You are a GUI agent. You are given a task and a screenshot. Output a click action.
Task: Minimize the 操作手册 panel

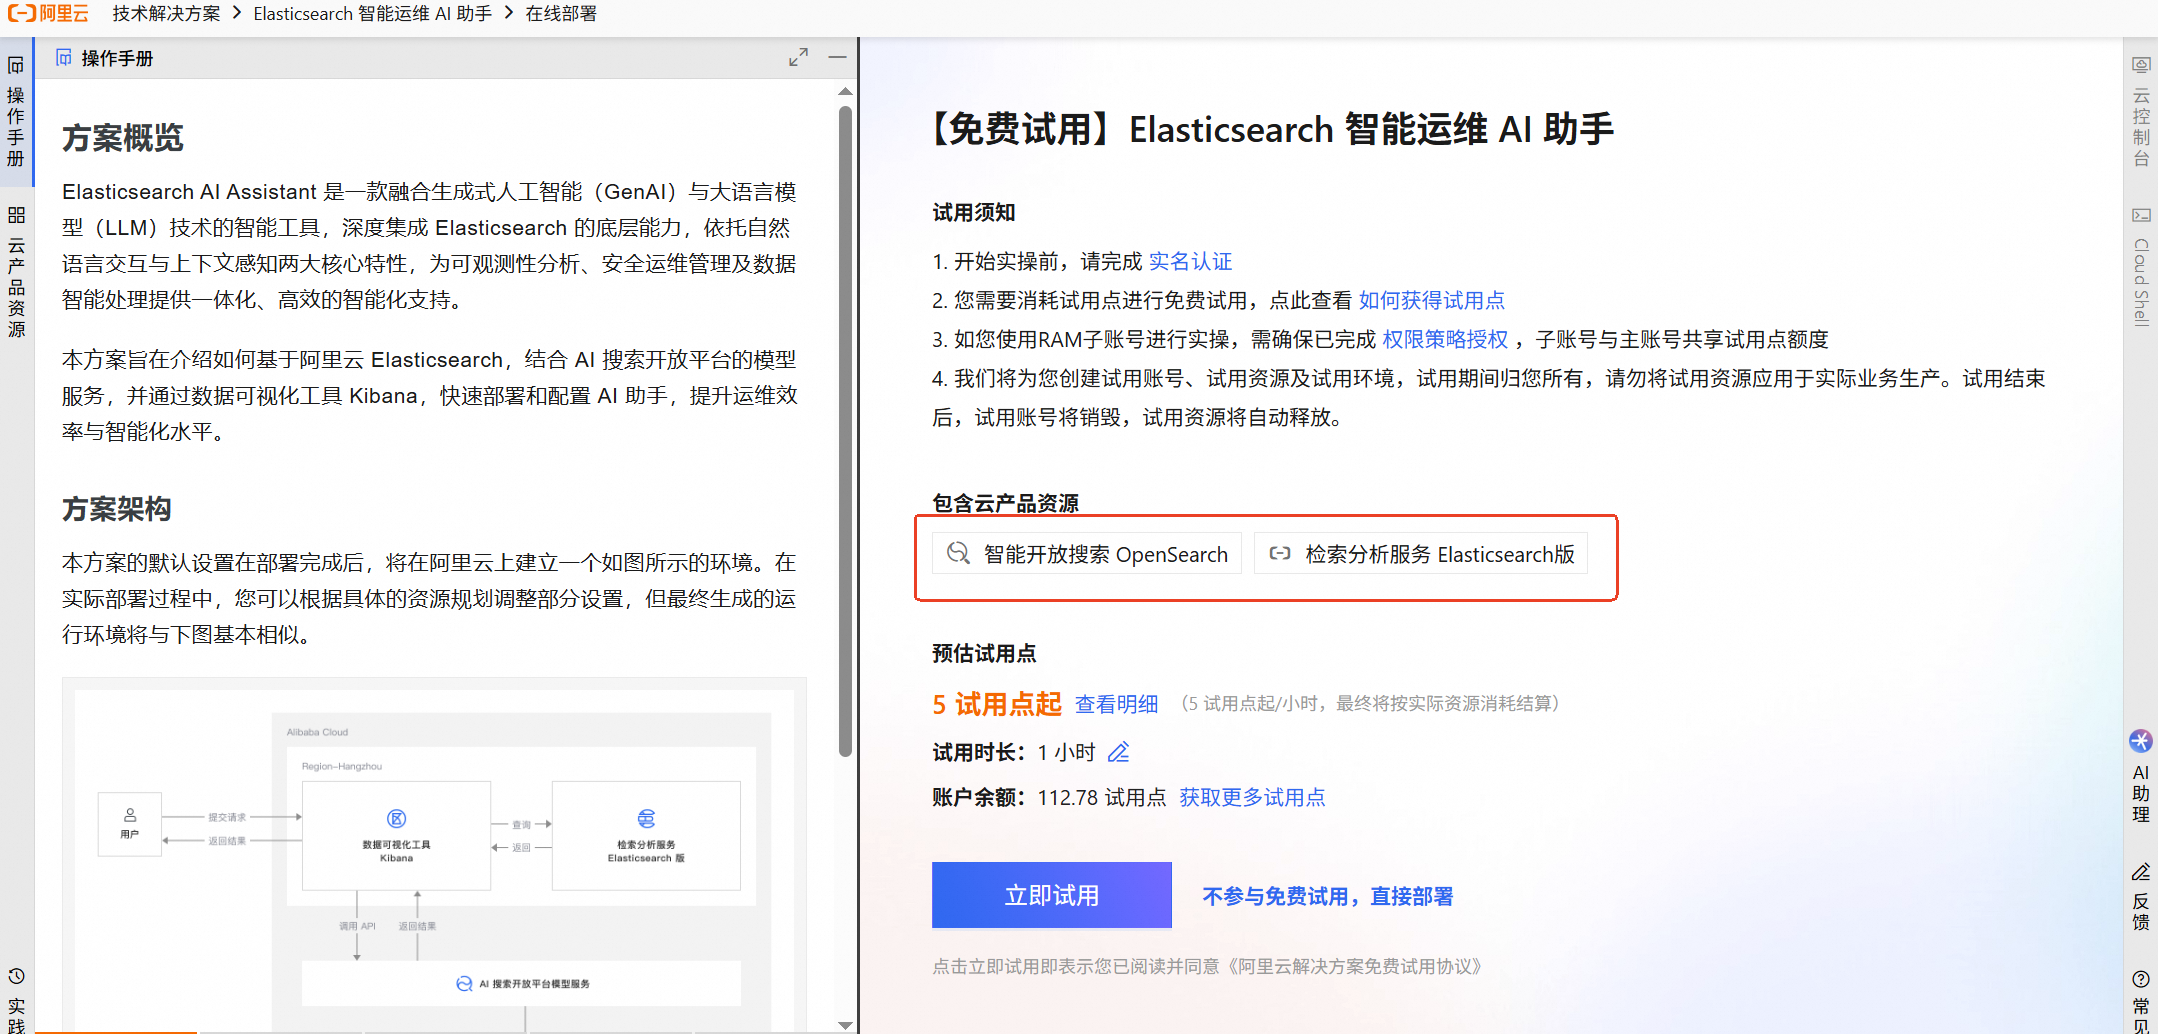point(837,58)
